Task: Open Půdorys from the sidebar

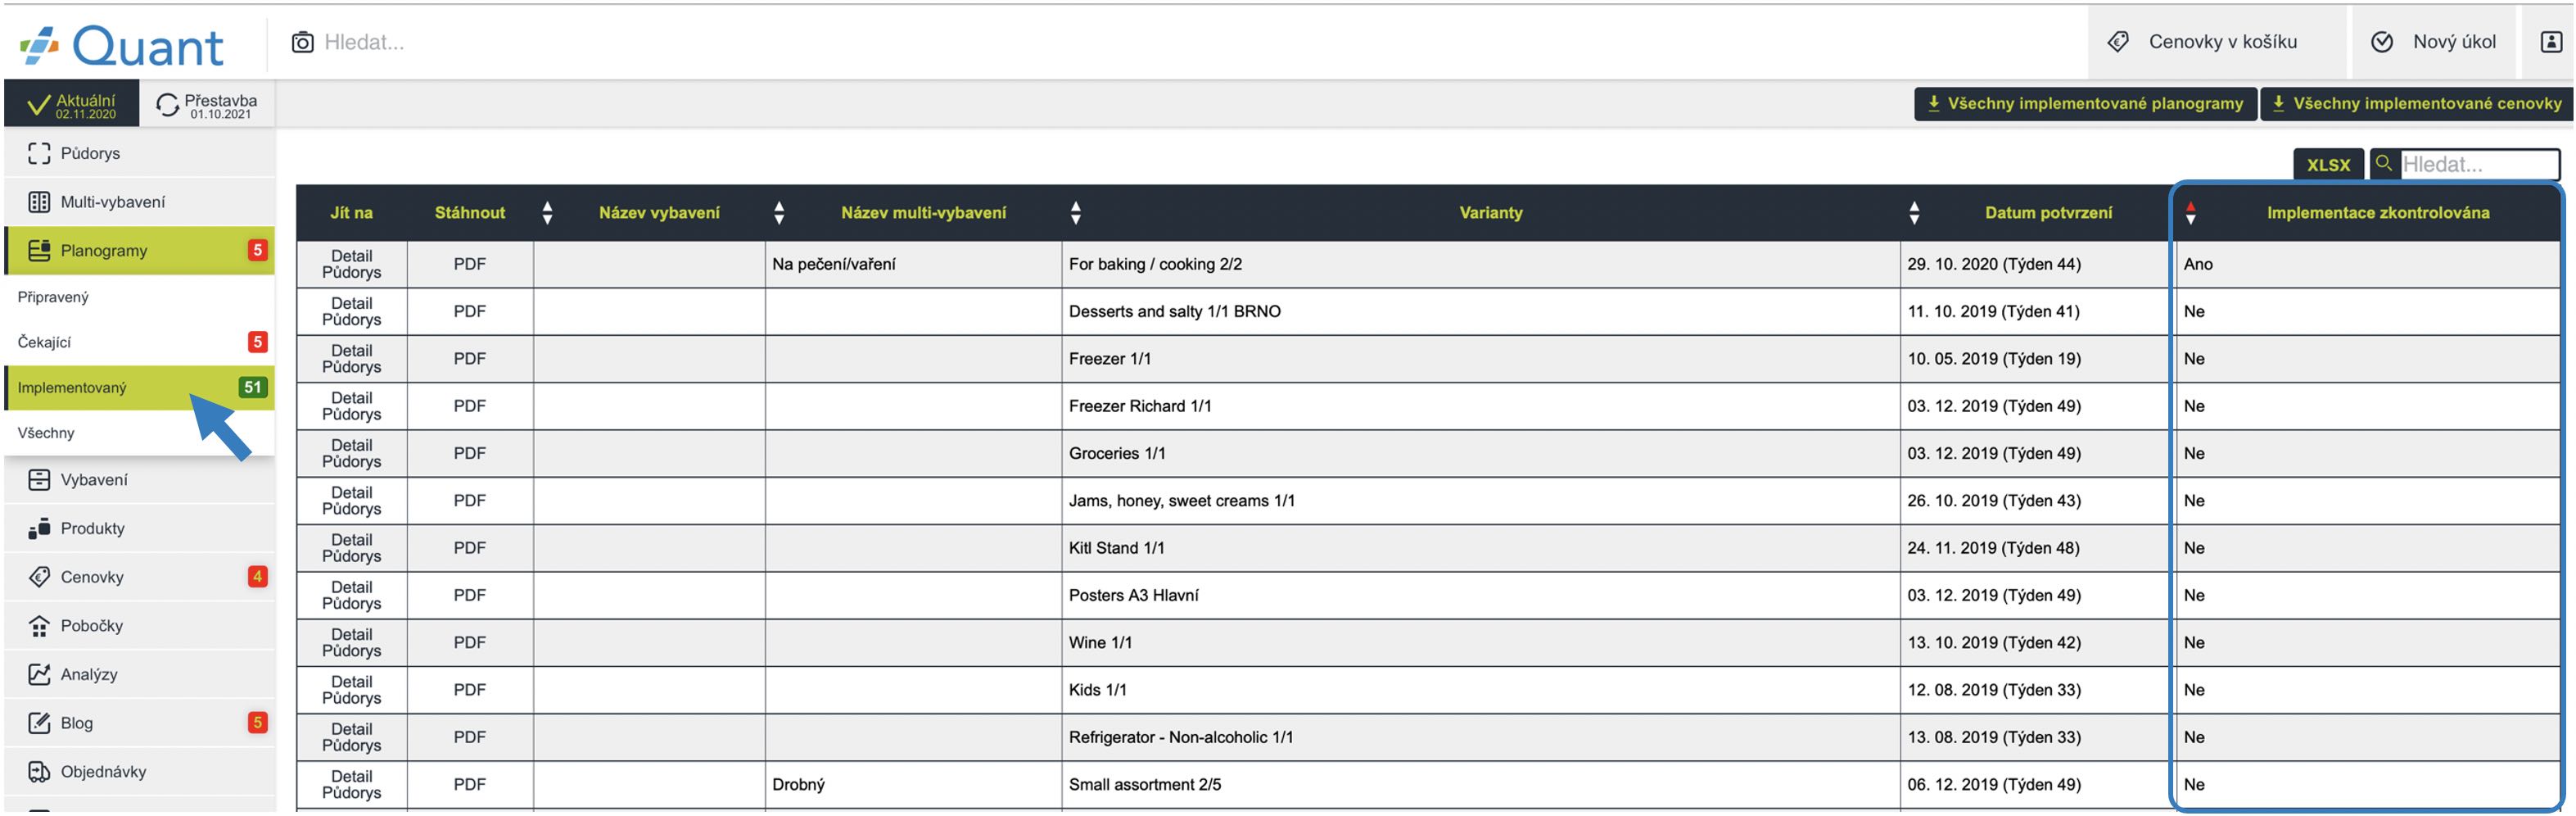Action: point(90,153)
